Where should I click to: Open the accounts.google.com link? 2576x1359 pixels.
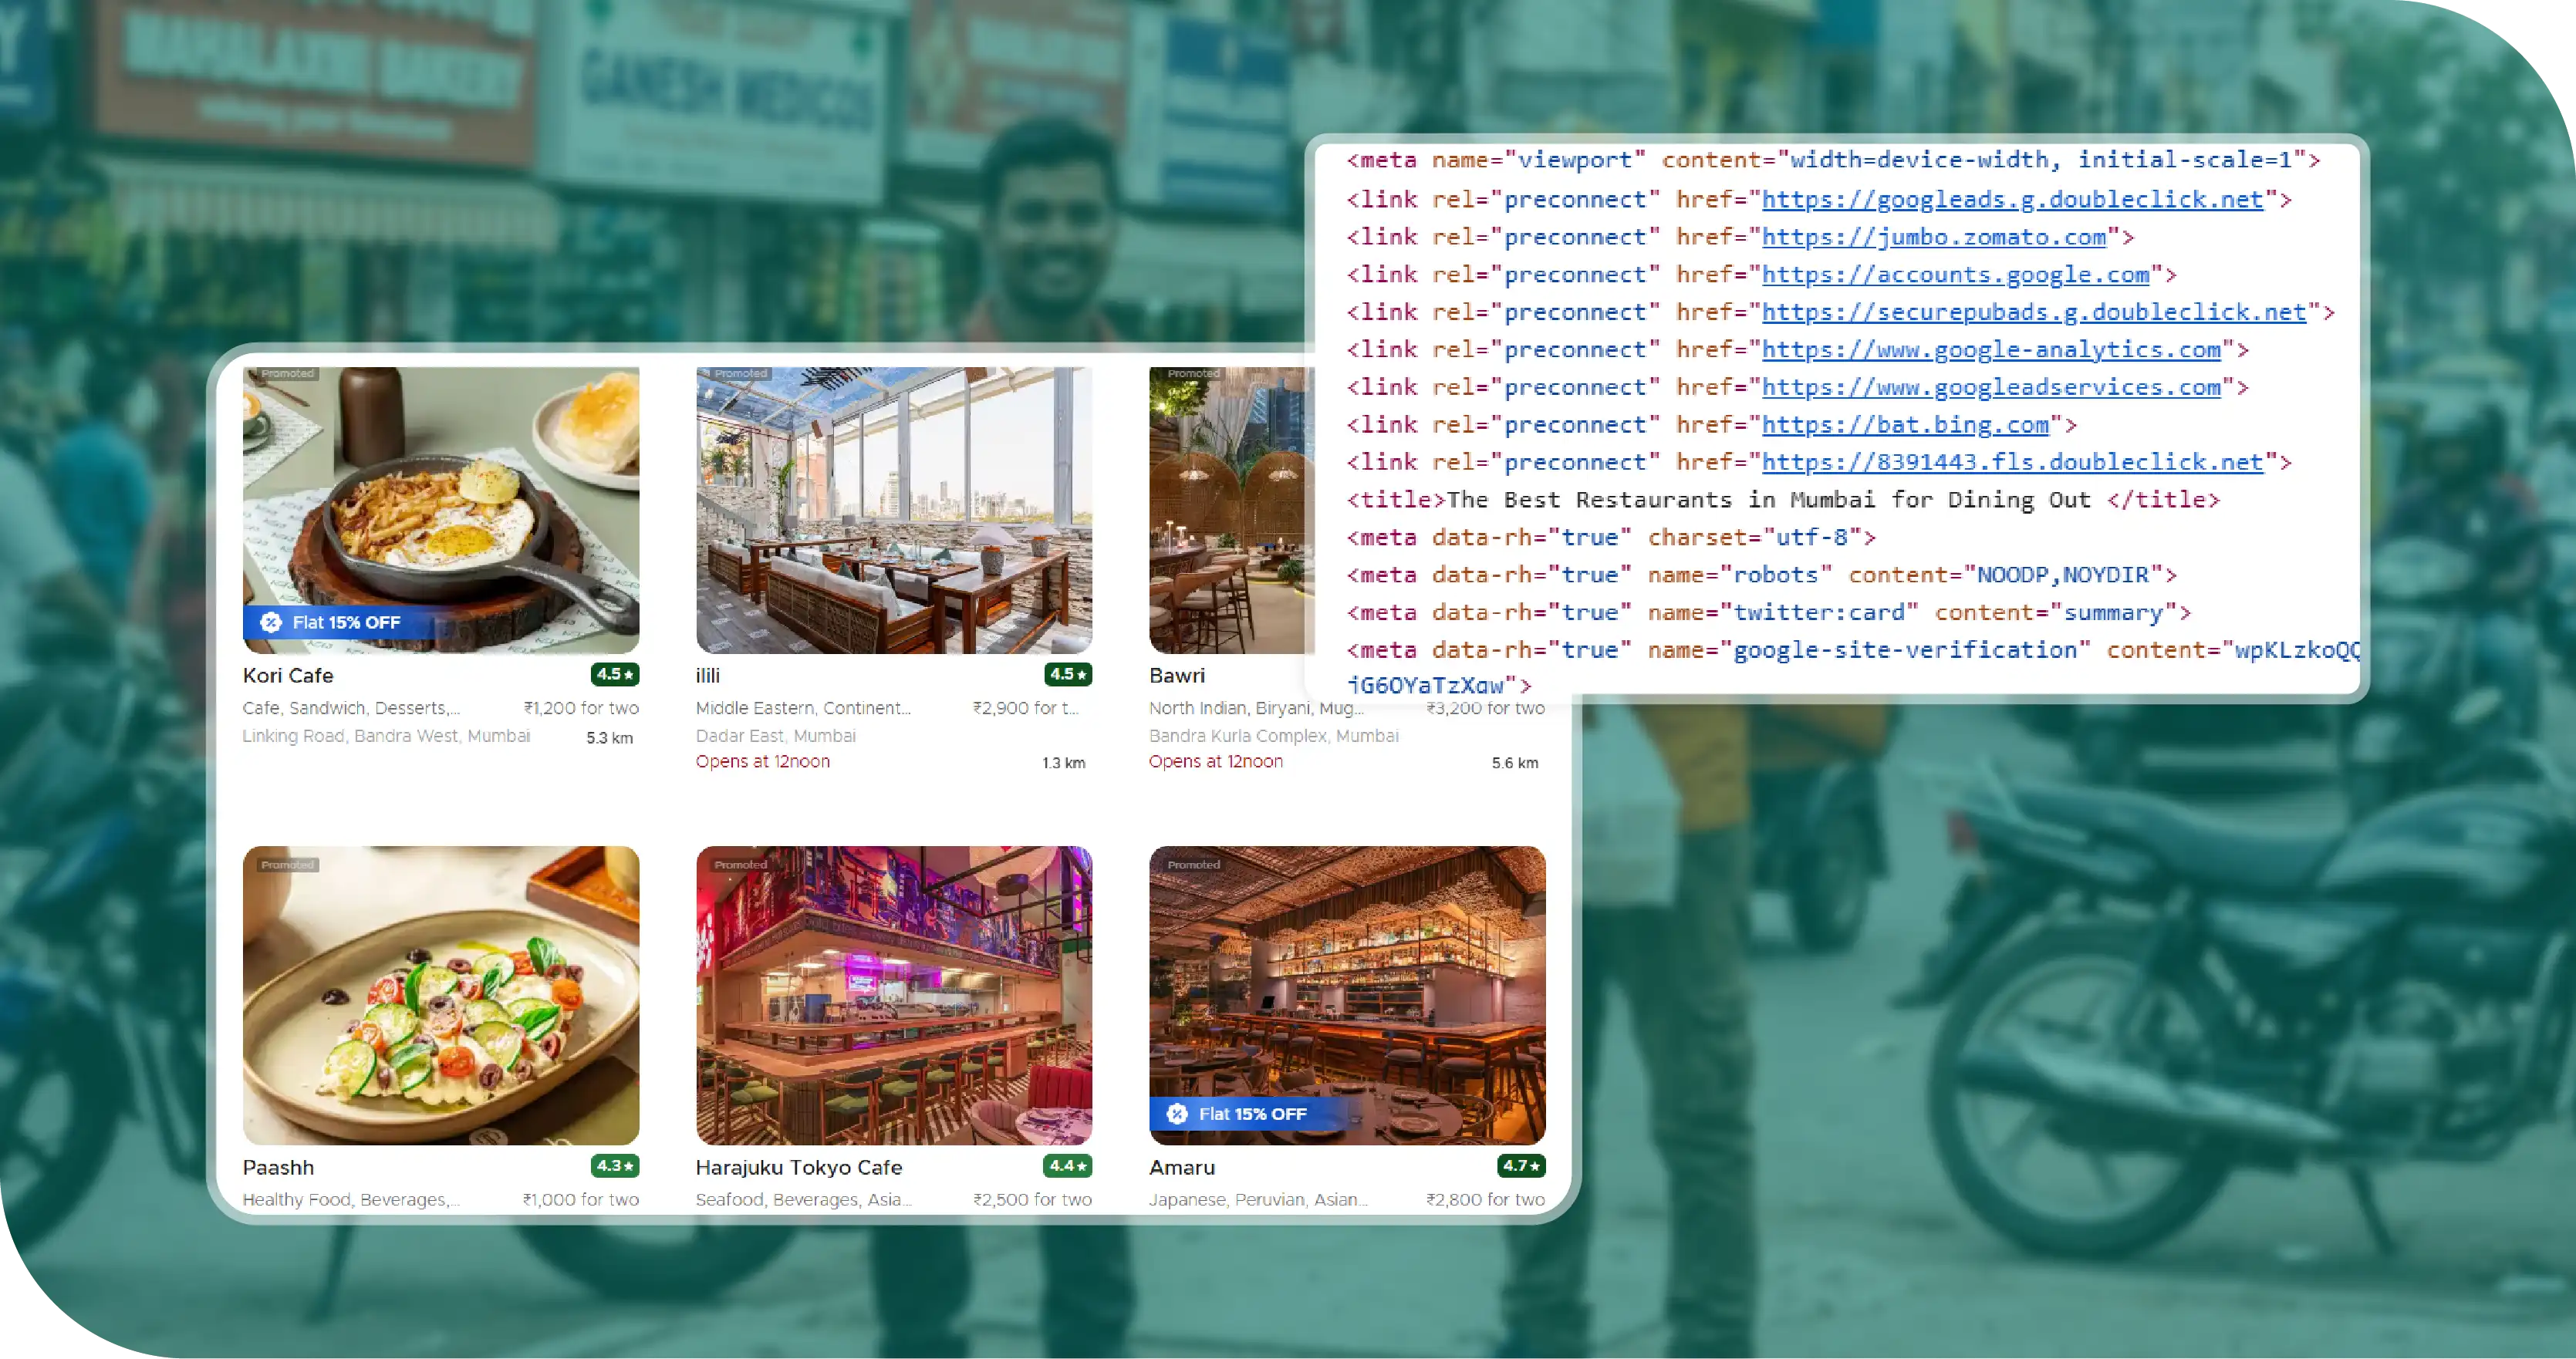click(x=1955, y=275)
